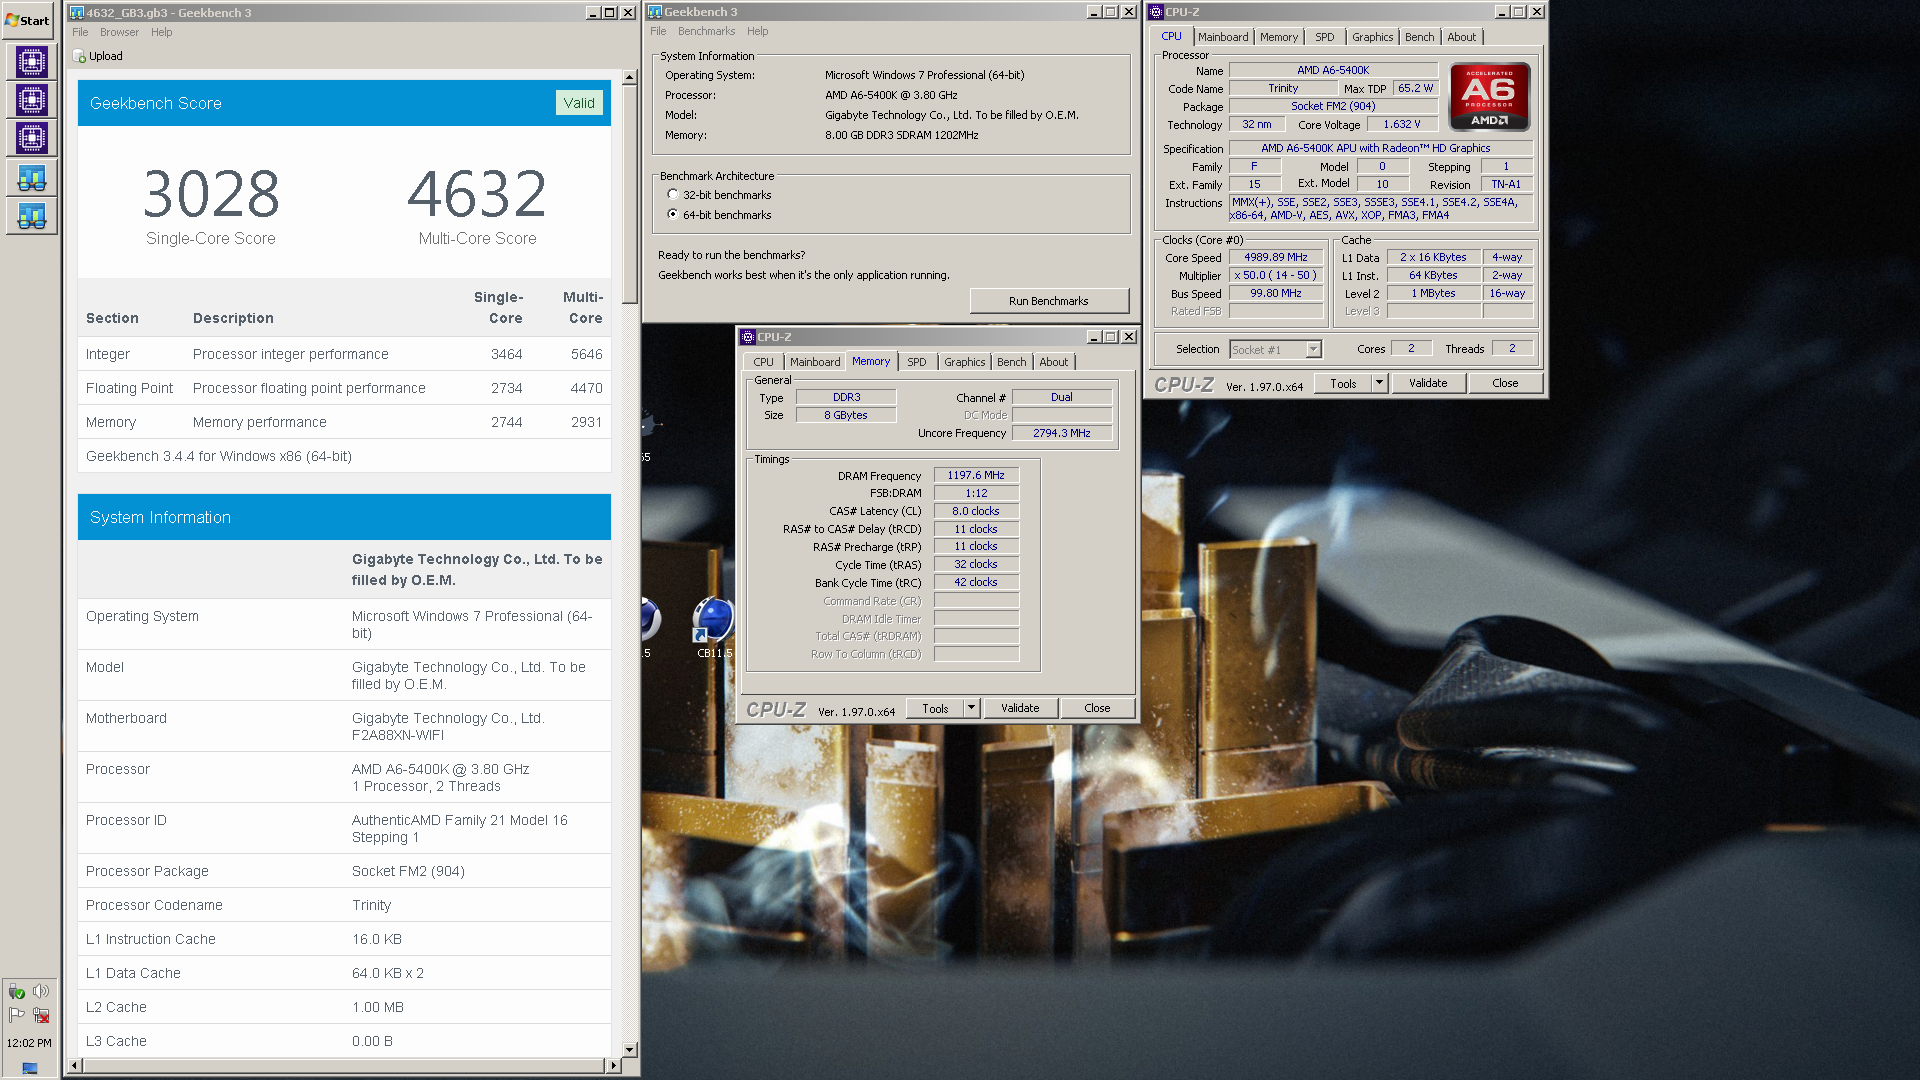
Task: Click the upper Geekbench glasses taskbar button
Action: pos(31,178)
